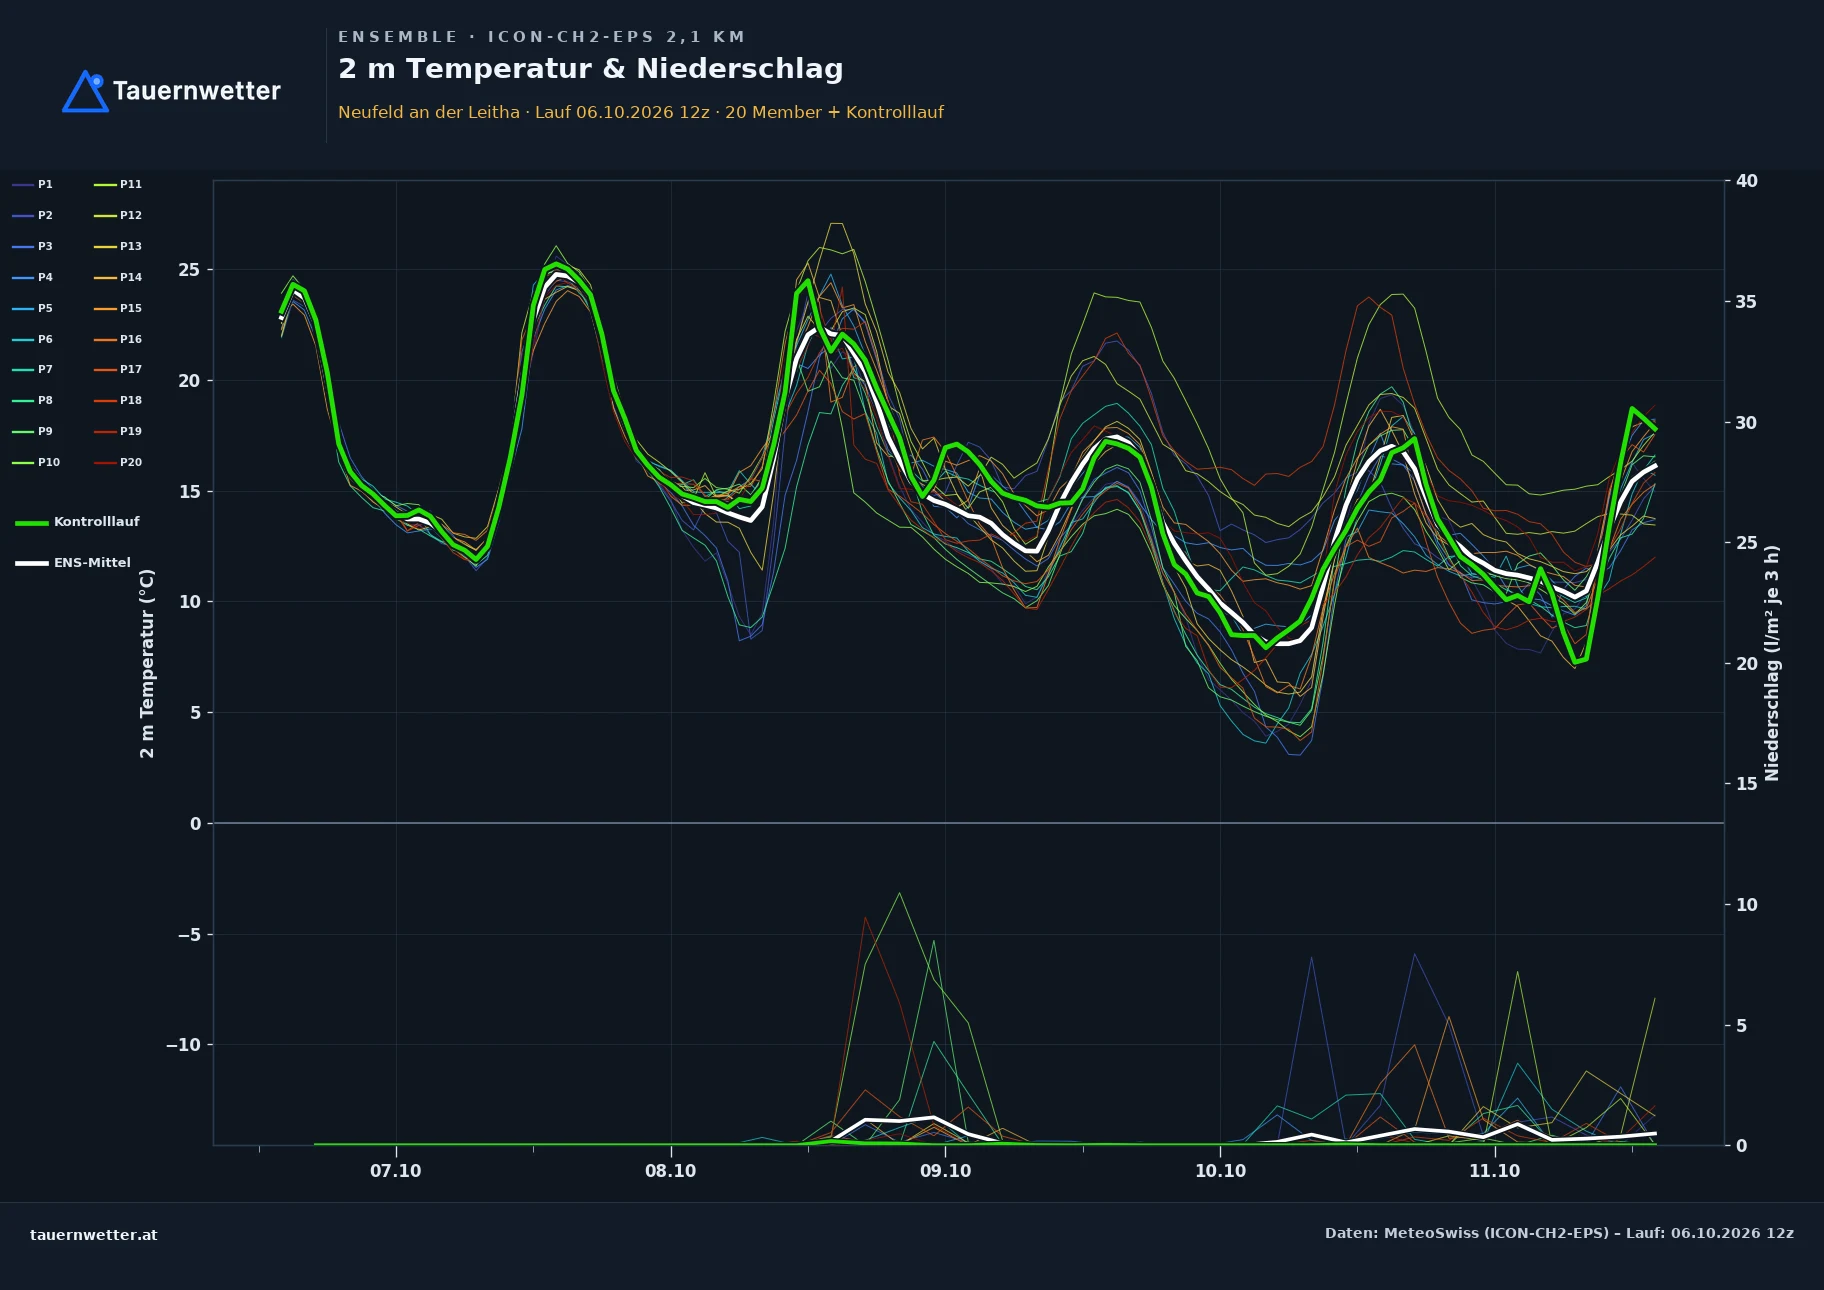Click the 09.10 date axis label

pyautogui.click(x=945, y=1171)
